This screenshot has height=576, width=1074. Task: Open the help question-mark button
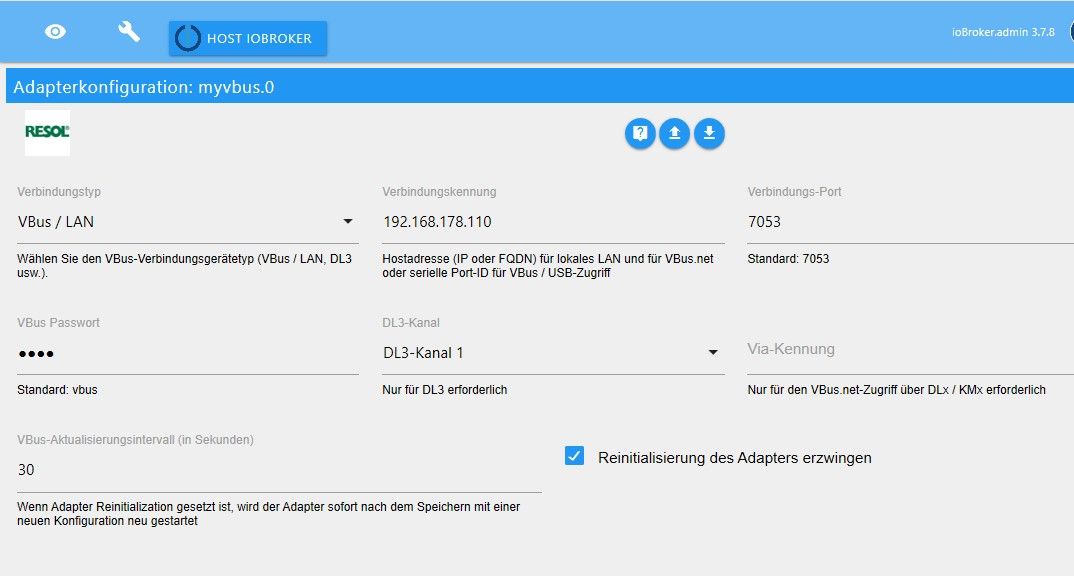[x=640, y=133]
